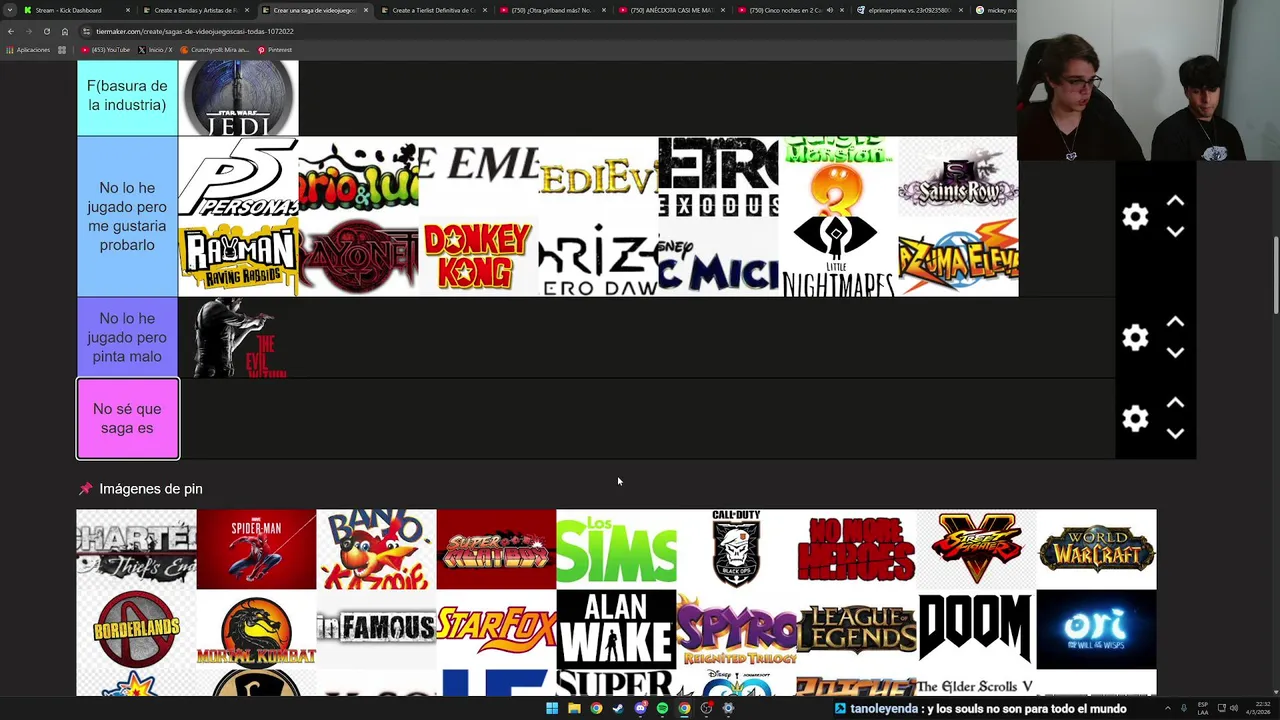The height and width of the screenshot is (720, 1280).
Task: Pick the Bayonetta logo image
Action: [x=358, y=257]
